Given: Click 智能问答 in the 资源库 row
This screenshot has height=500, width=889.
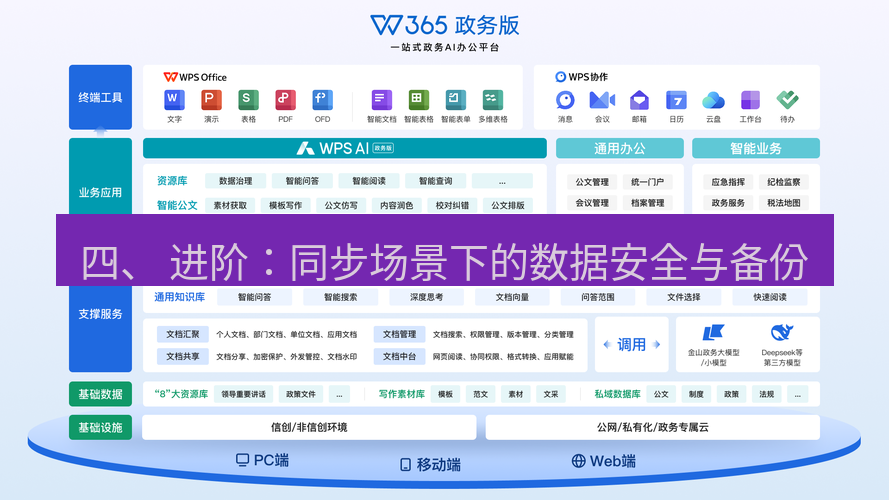Looking at the screenshot, I should coord(302,181).
